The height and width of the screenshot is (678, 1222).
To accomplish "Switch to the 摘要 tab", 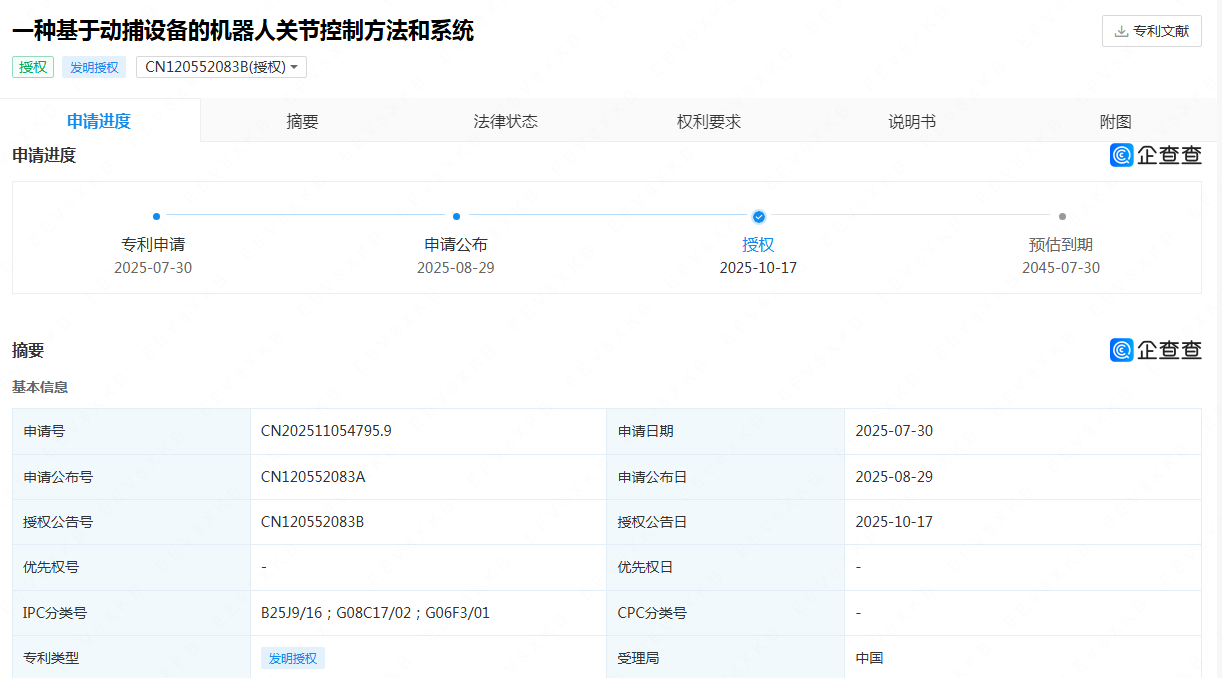I will pos(302,122).
